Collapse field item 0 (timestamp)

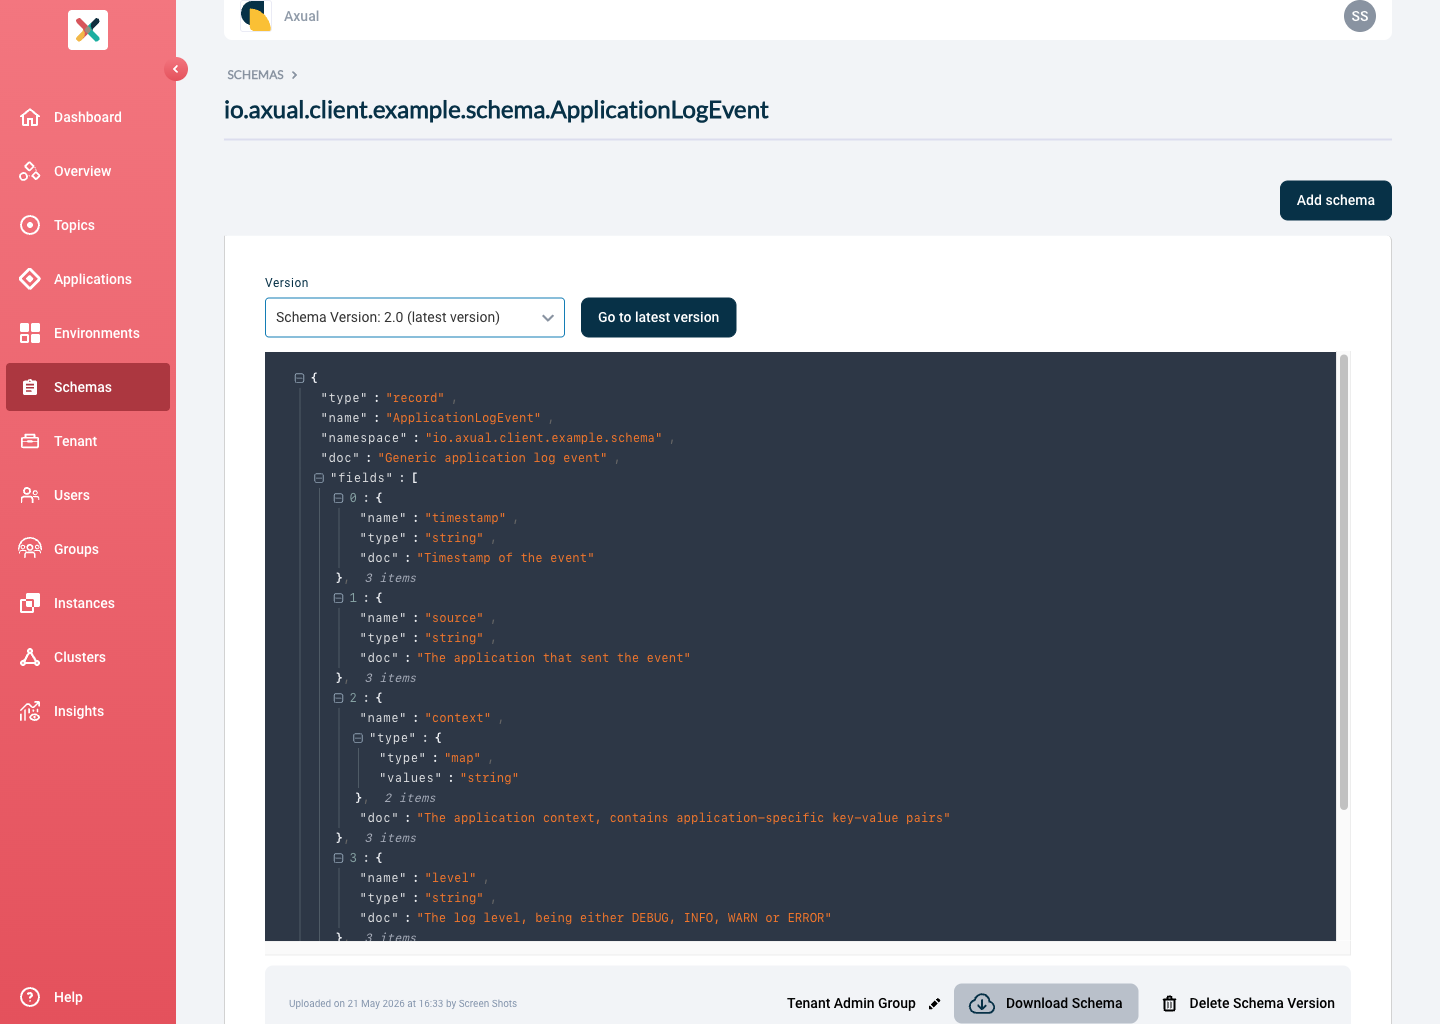point(338,498)
